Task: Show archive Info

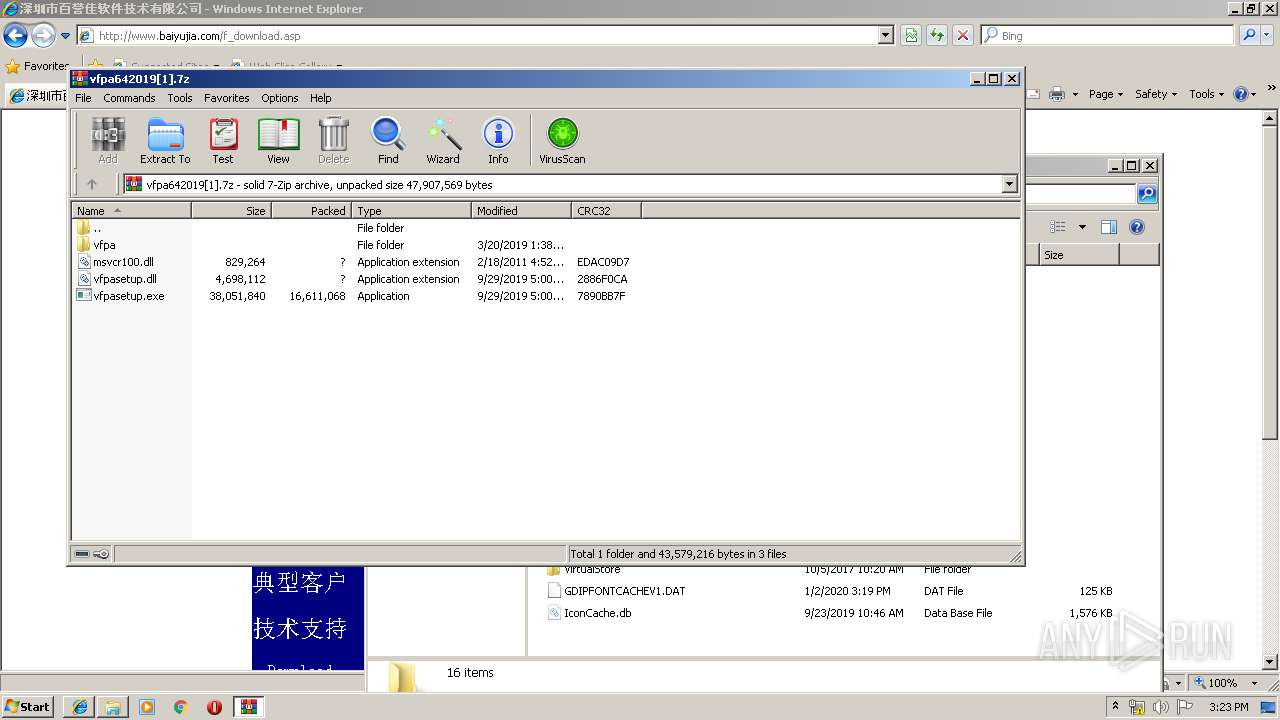Action: [x=498, y=140]
